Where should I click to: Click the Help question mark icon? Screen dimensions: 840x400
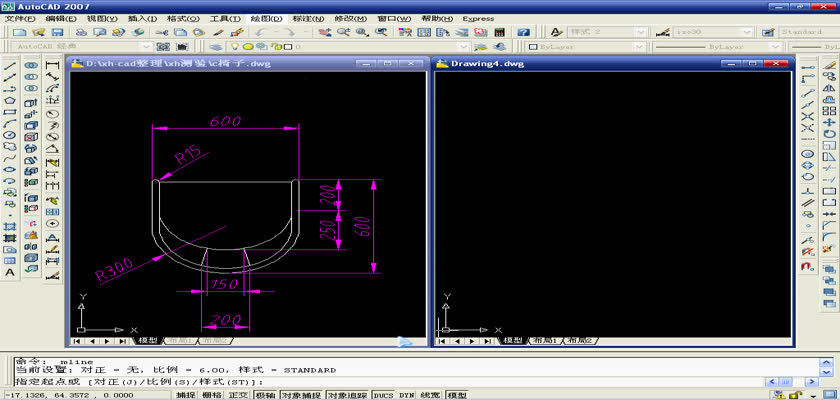(523, 32)
